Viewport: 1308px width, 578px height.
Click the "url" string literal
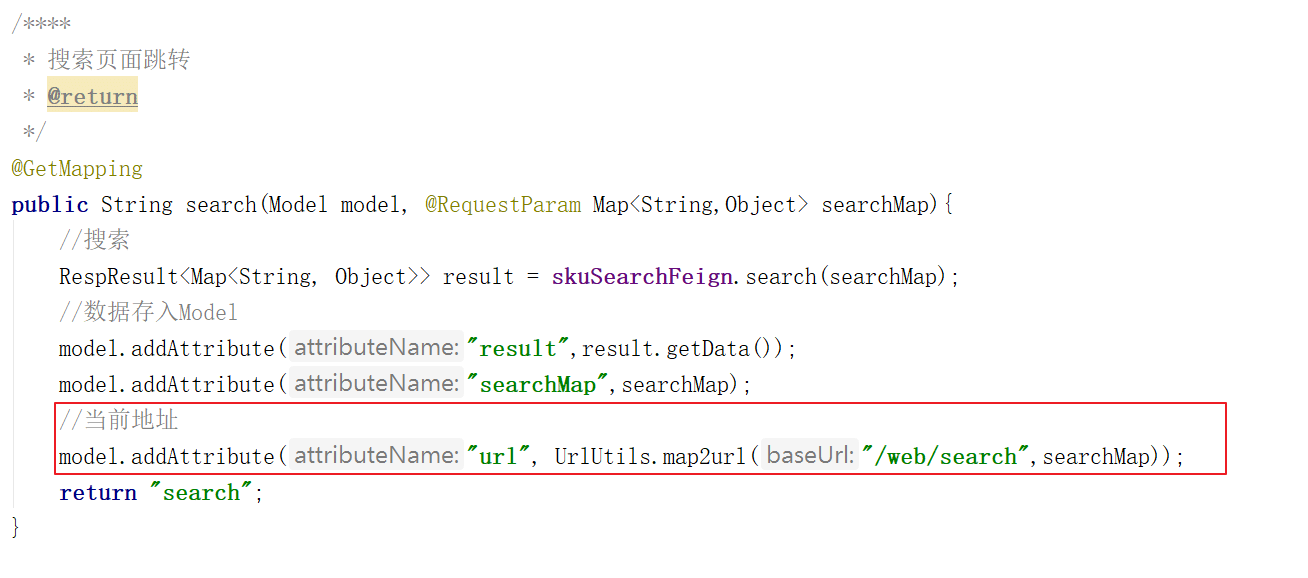click(x=498, y=457)
